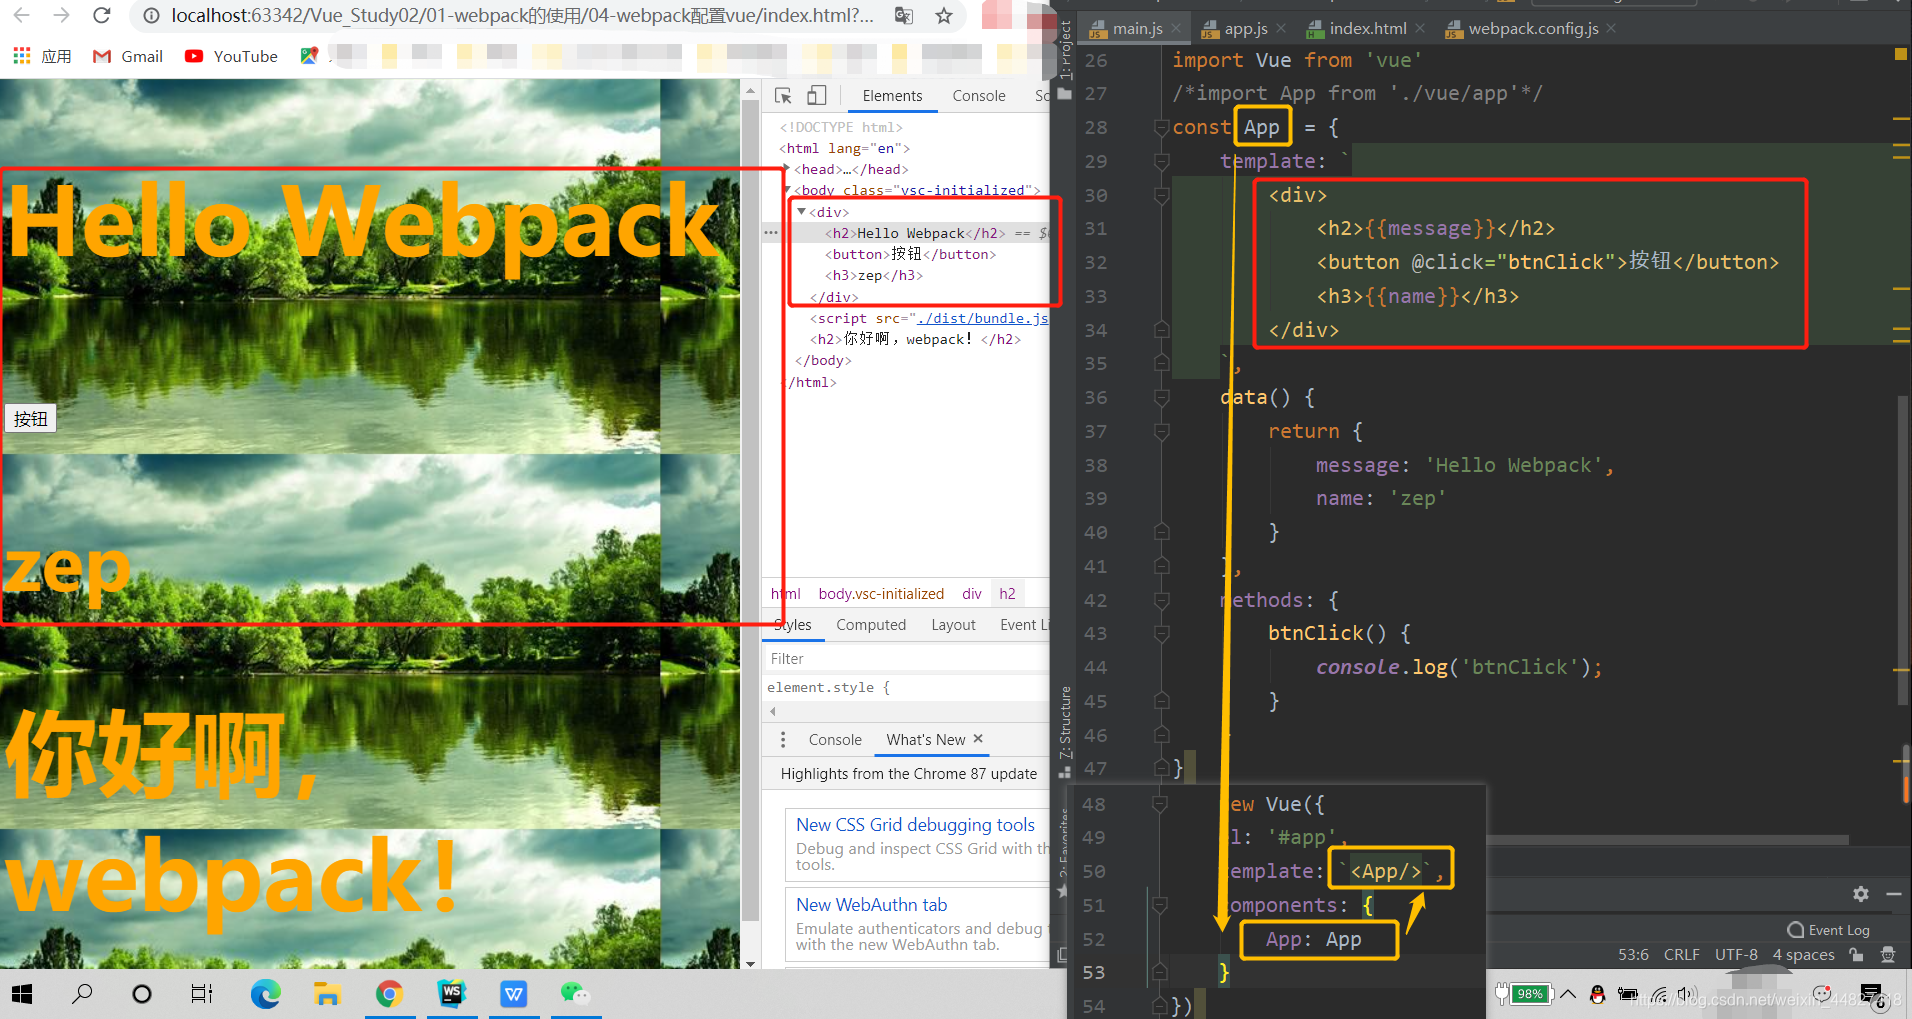Select h2 in DevTools breadcrumb
Image resolution: width=1912 pixels, height=1019 pixels.
(1007, 594)
